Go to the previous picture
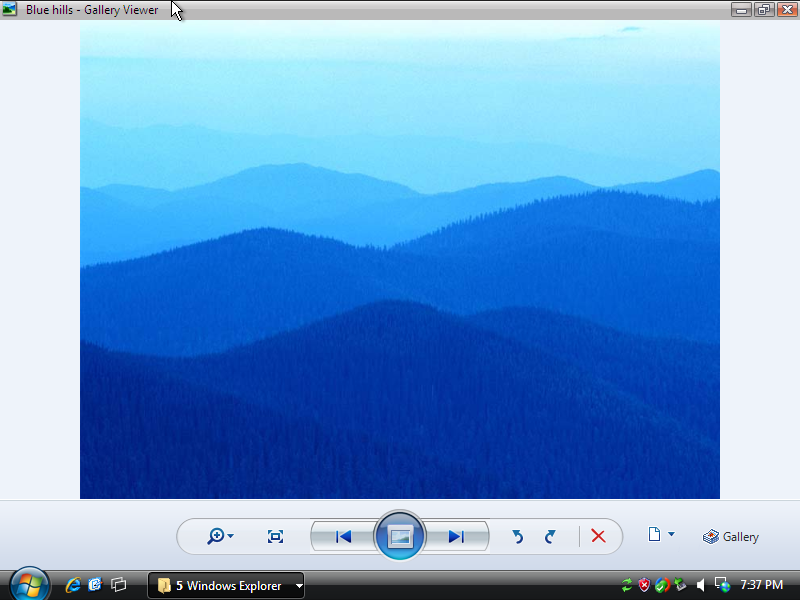This screenshot has width=800, height=600. click(343, 536)
